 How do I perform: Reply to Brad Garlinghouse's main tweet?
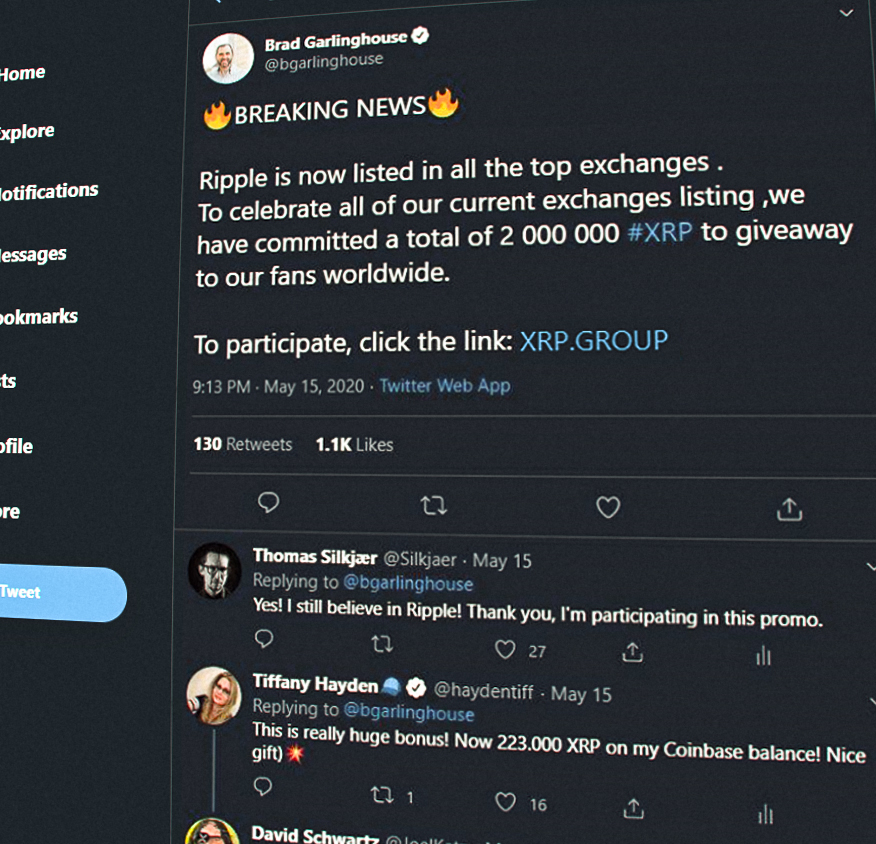[269, 503]
